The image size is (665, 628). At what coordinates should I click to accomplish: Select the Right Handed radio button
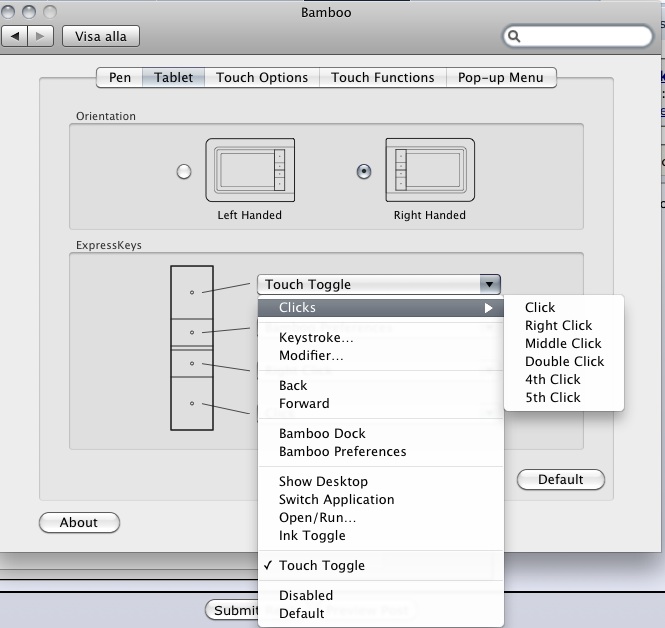[x=364, y=172]
